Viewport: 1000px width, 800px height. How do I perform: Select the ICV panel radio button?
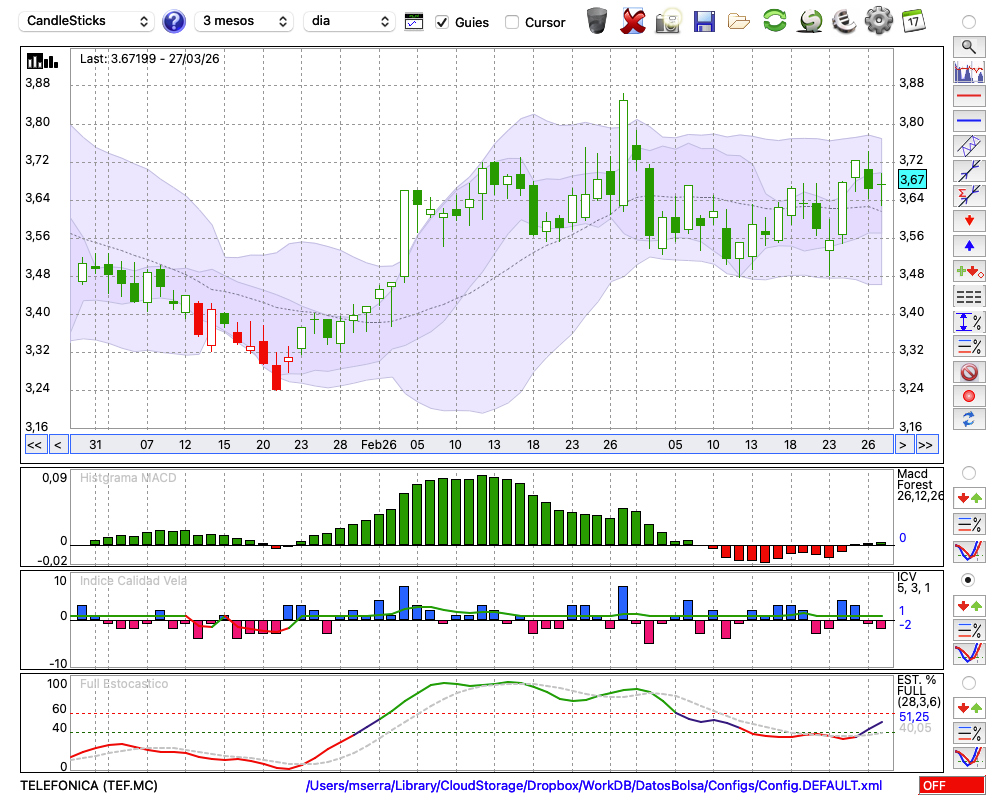(x=968, y=579)
